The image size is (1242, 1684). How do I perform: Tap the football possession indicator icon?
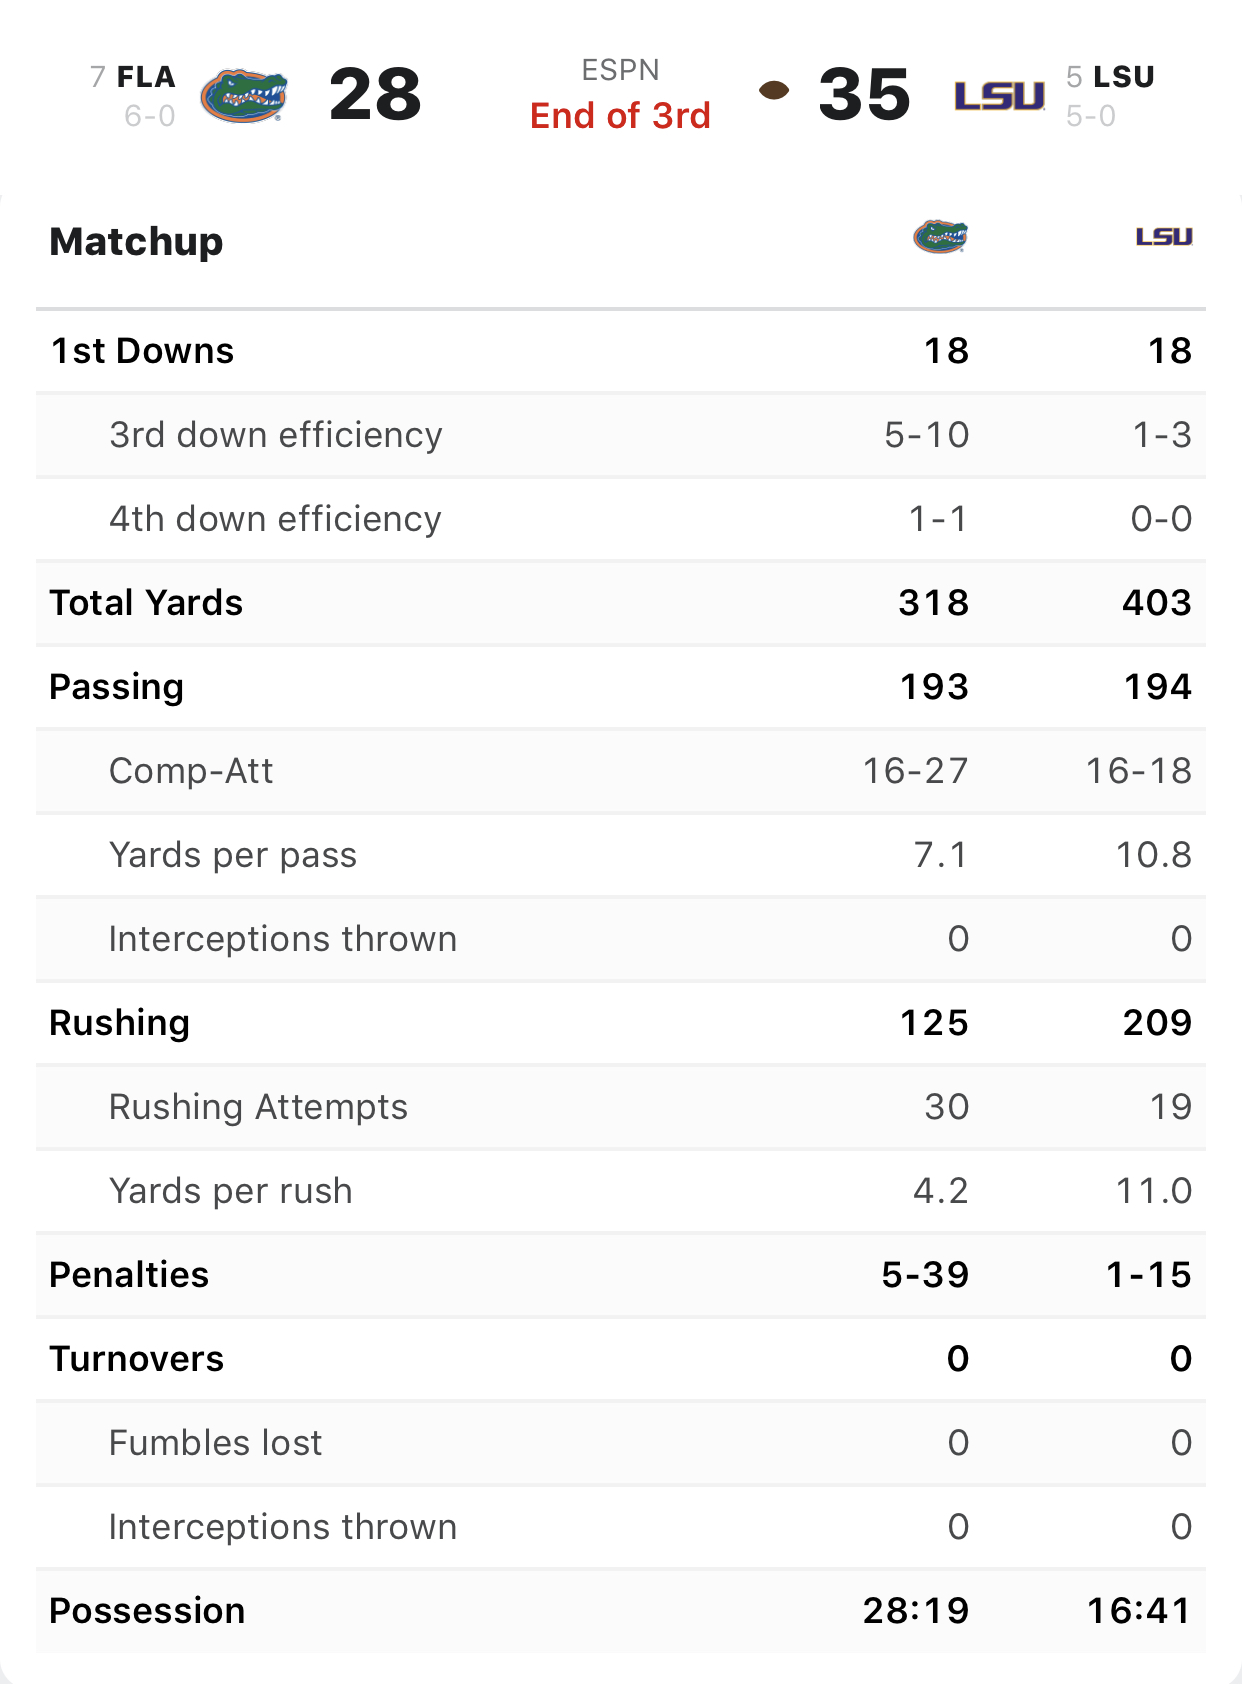click(x=773, y=91)
